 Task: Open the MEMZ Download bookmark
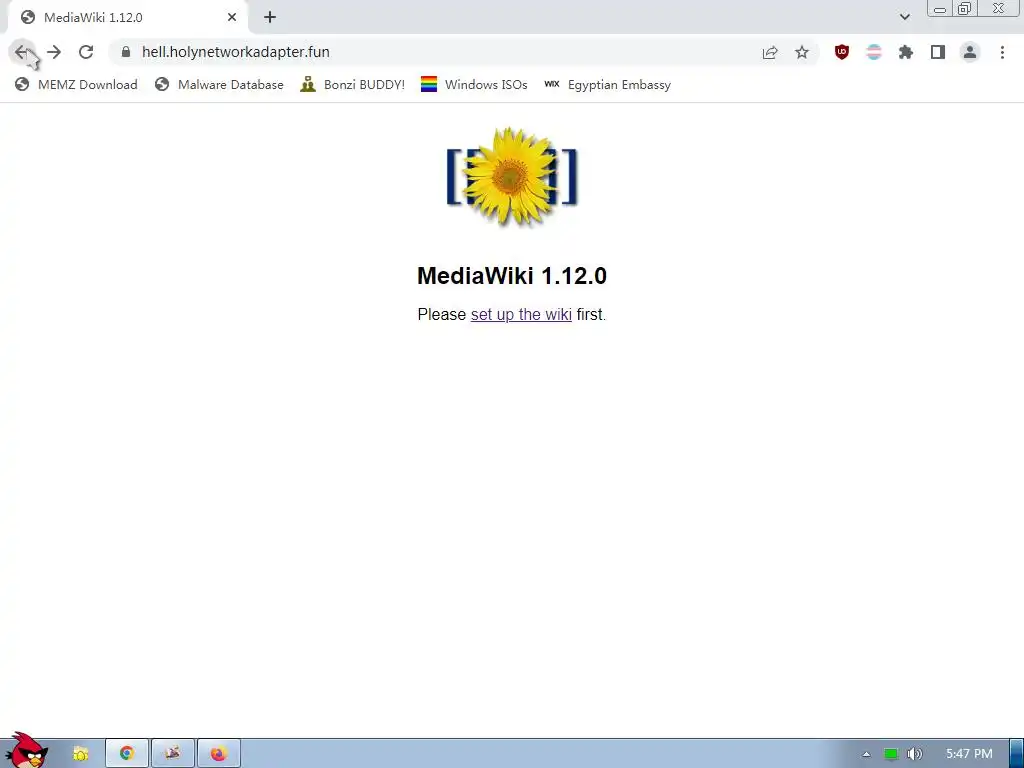pos(76,85)
